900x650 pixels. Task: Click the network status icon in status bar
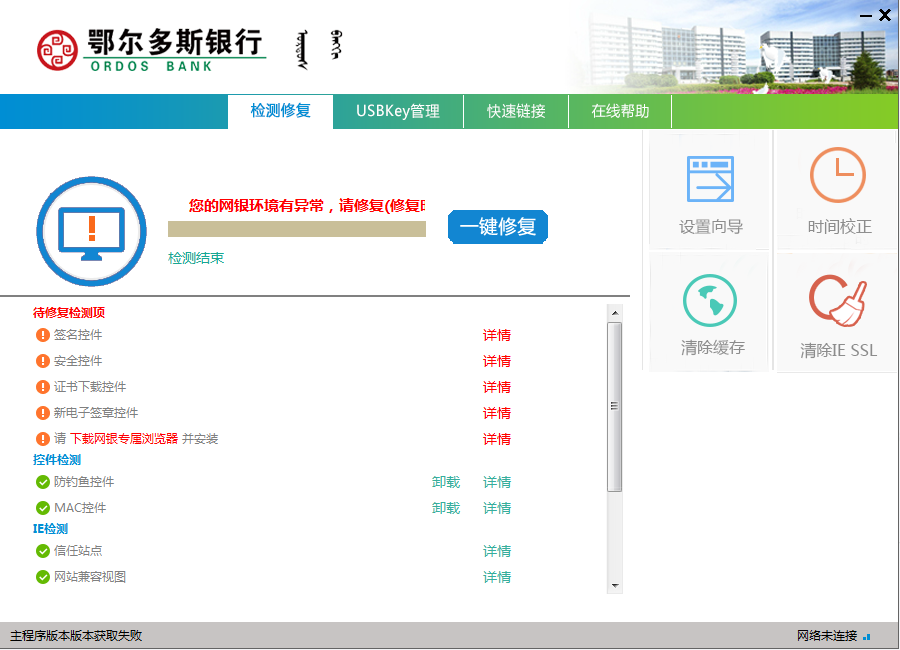pyautogui.click(x=866, y=636)
